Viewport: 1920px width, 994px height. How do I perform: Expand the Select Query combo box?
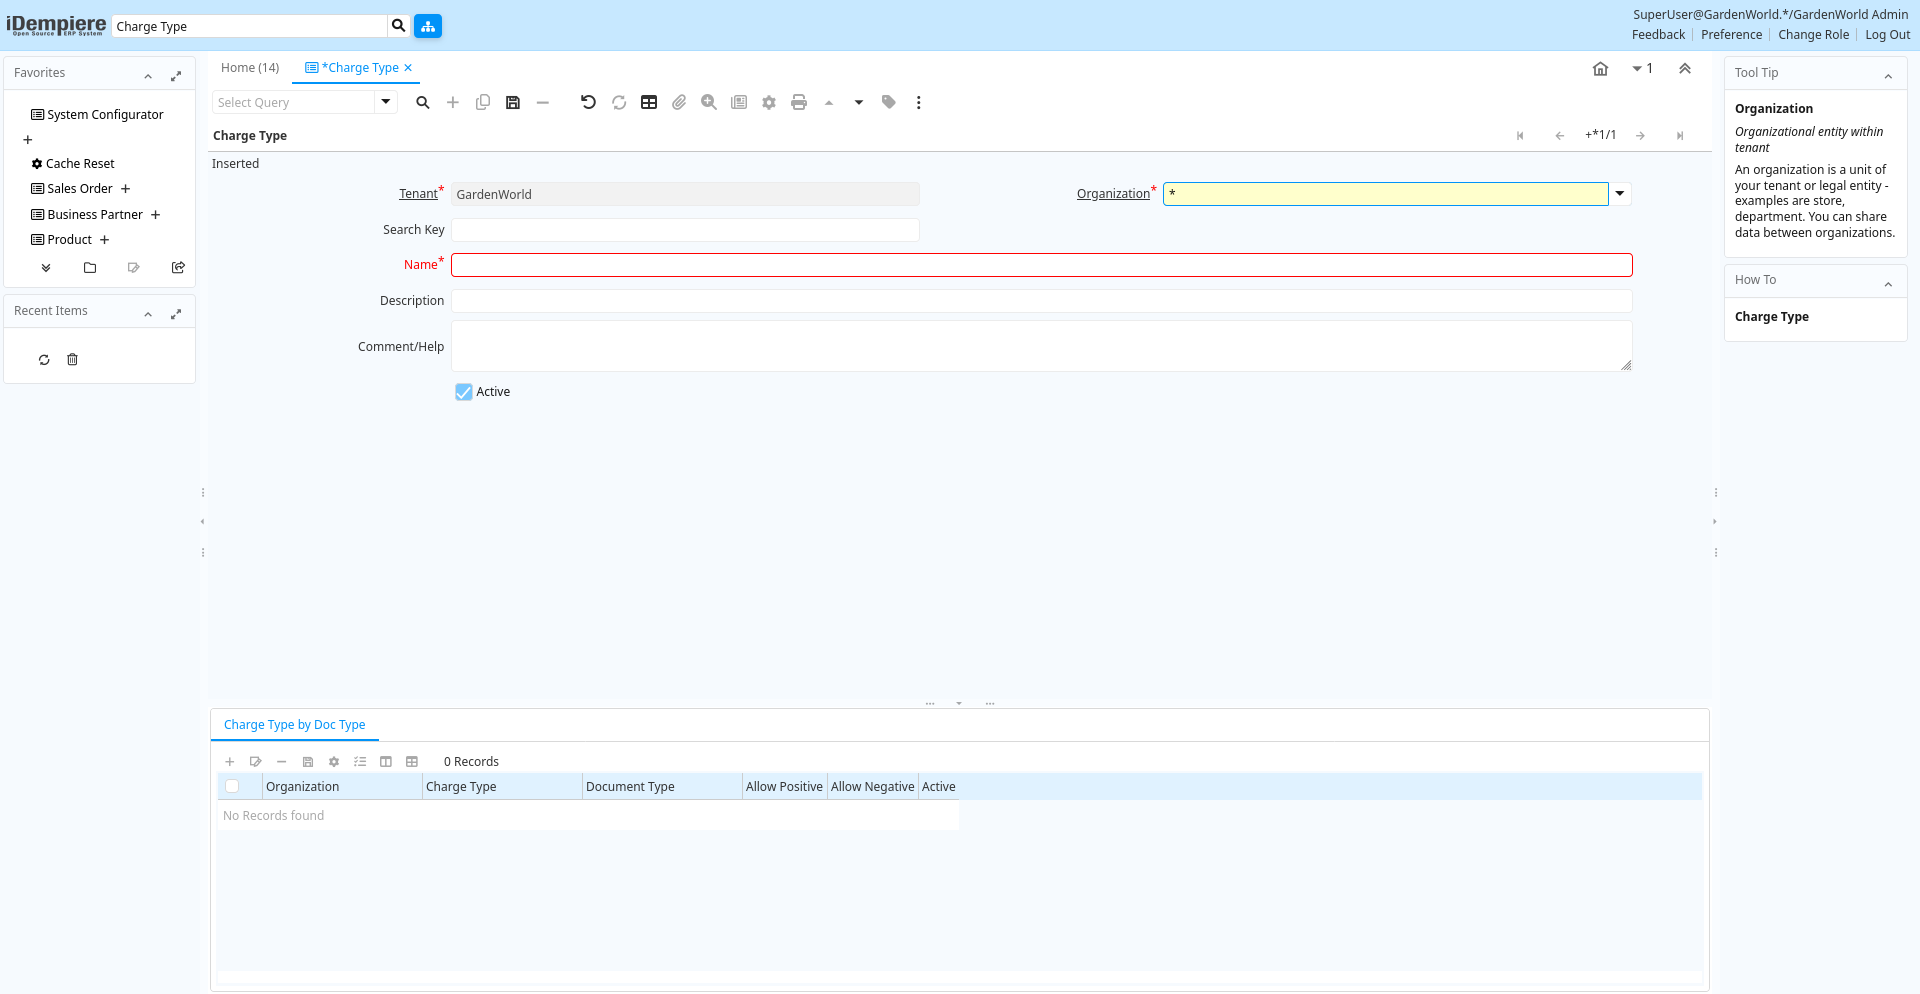(386, 102)
